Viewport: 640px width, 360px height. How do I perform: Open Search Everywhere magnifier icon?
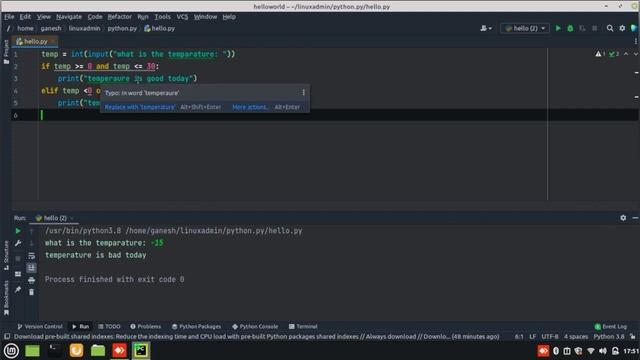pos(610,28)
